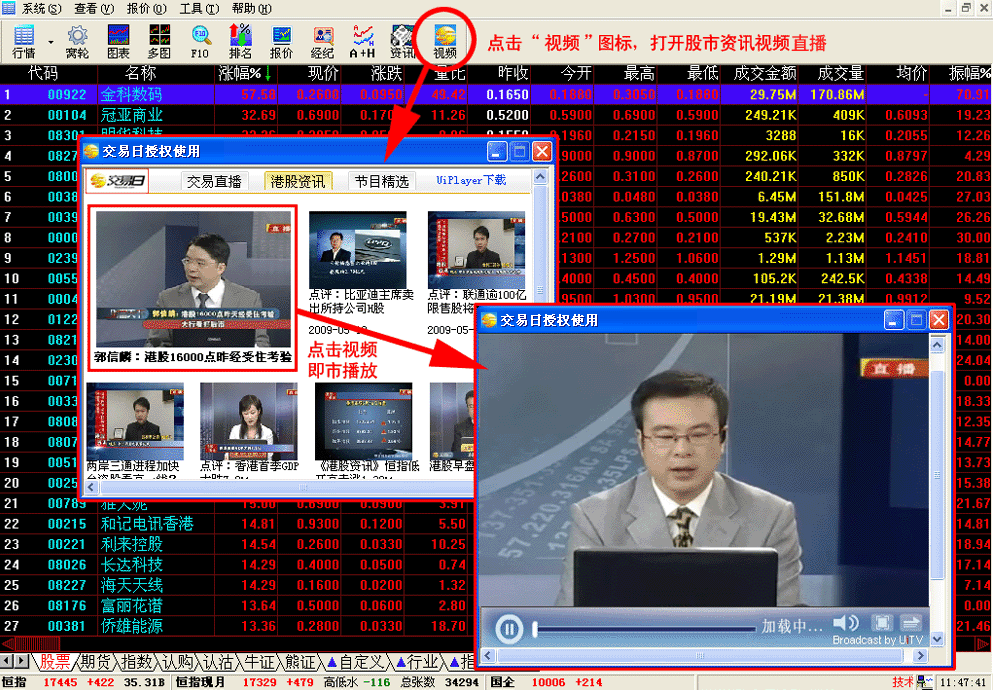Screen dimensions: 993x690
Task: Expand the dropdown arrow beside 行情
Action: 50,42
